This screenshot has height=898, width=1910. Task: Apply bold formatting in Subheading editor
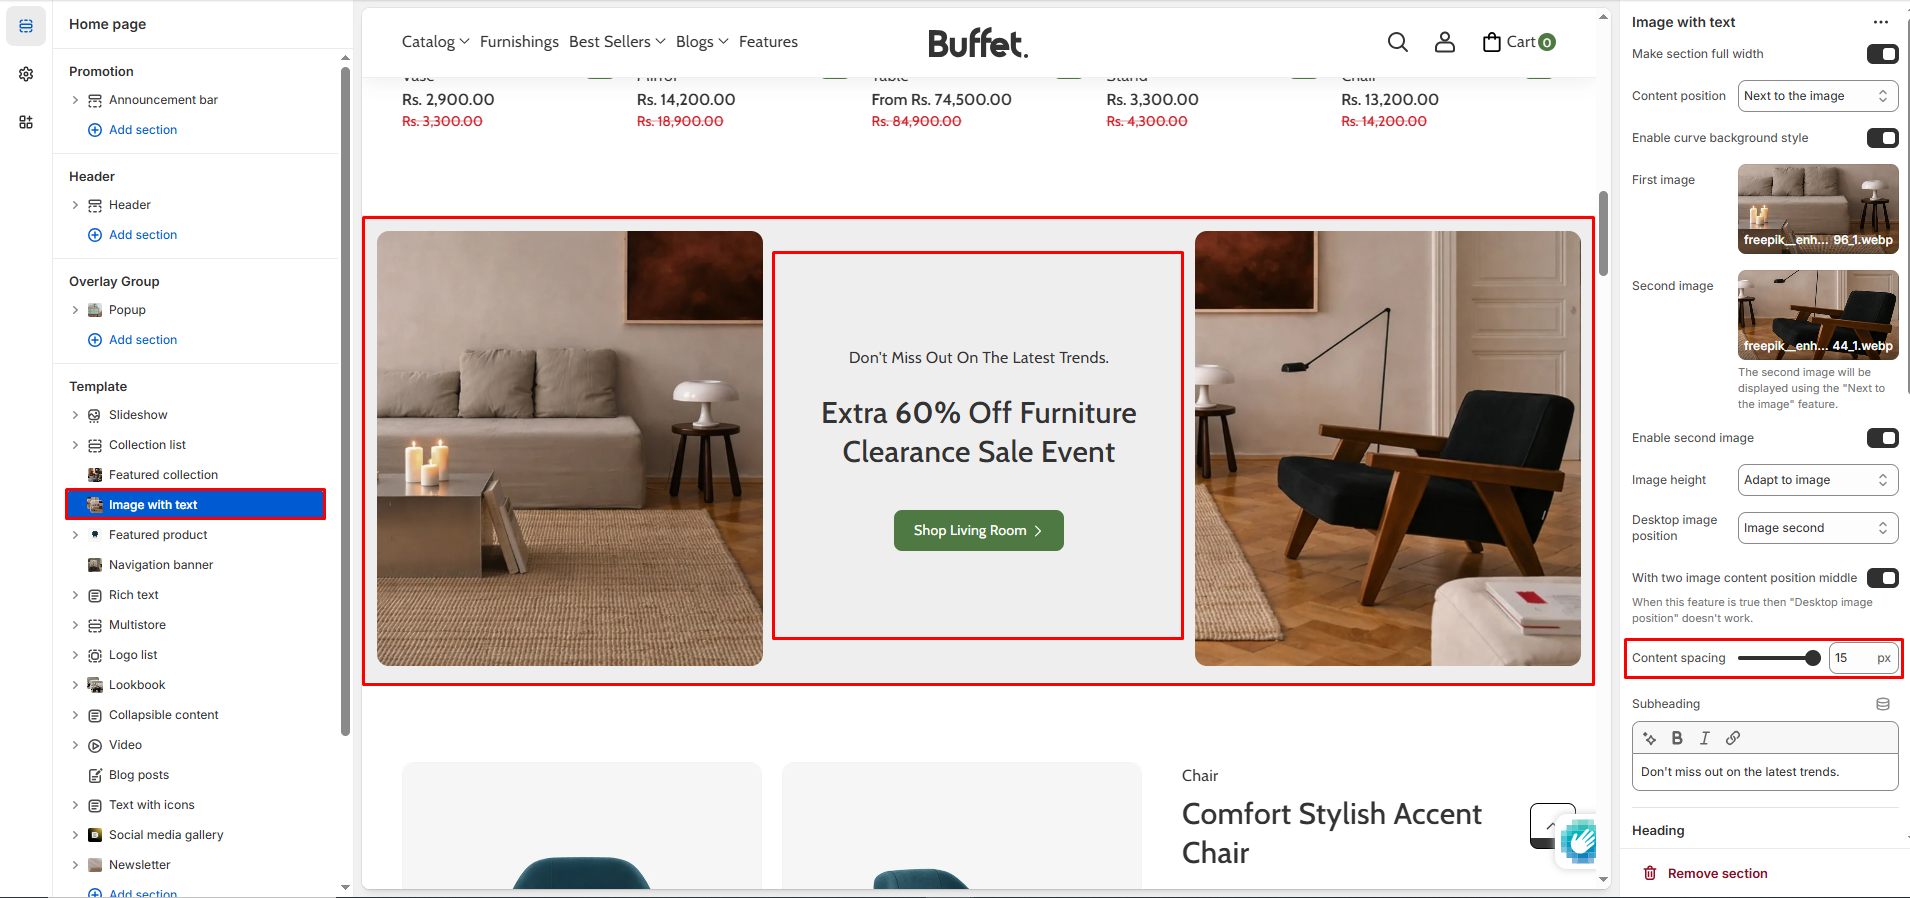point(1677,738)
